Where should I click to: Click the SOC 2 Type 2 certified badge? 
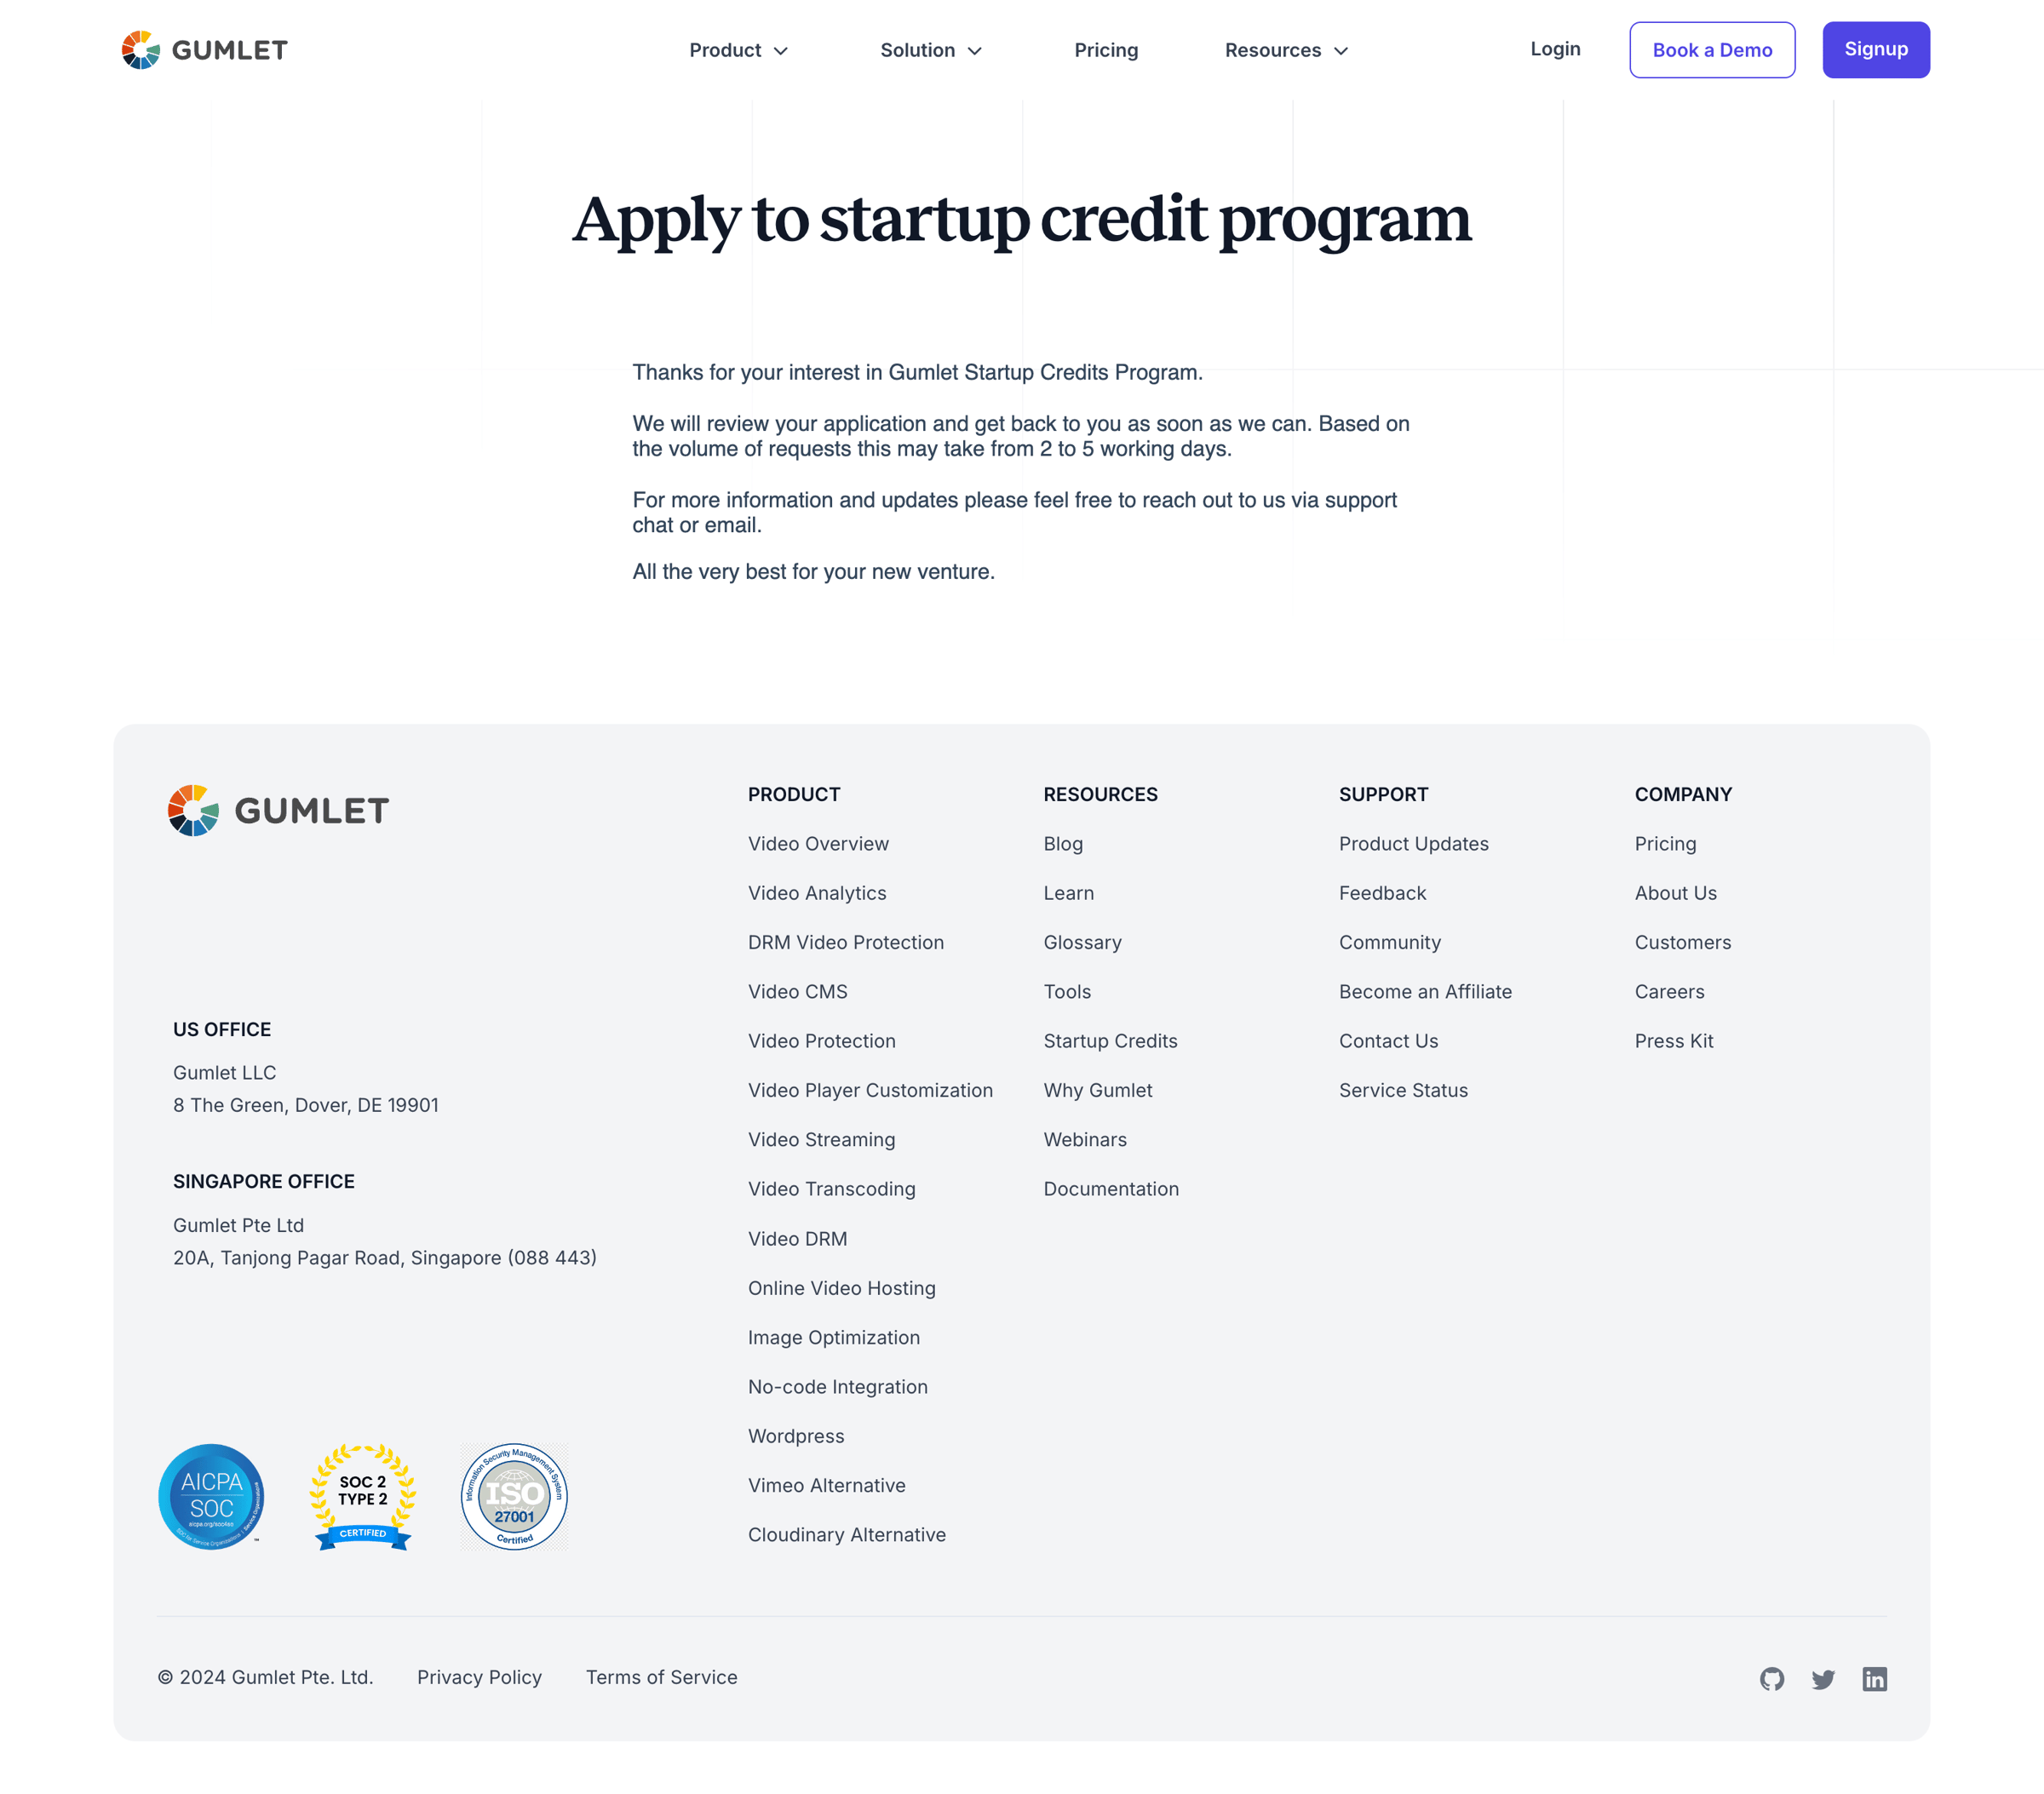point(362,1496)
